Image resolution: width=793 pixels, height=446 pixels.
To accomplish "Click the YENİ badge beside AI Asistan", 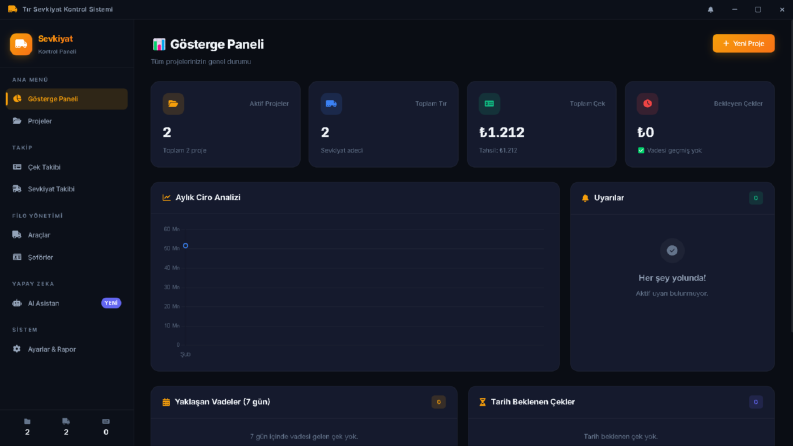I will (x=111, y=303).
